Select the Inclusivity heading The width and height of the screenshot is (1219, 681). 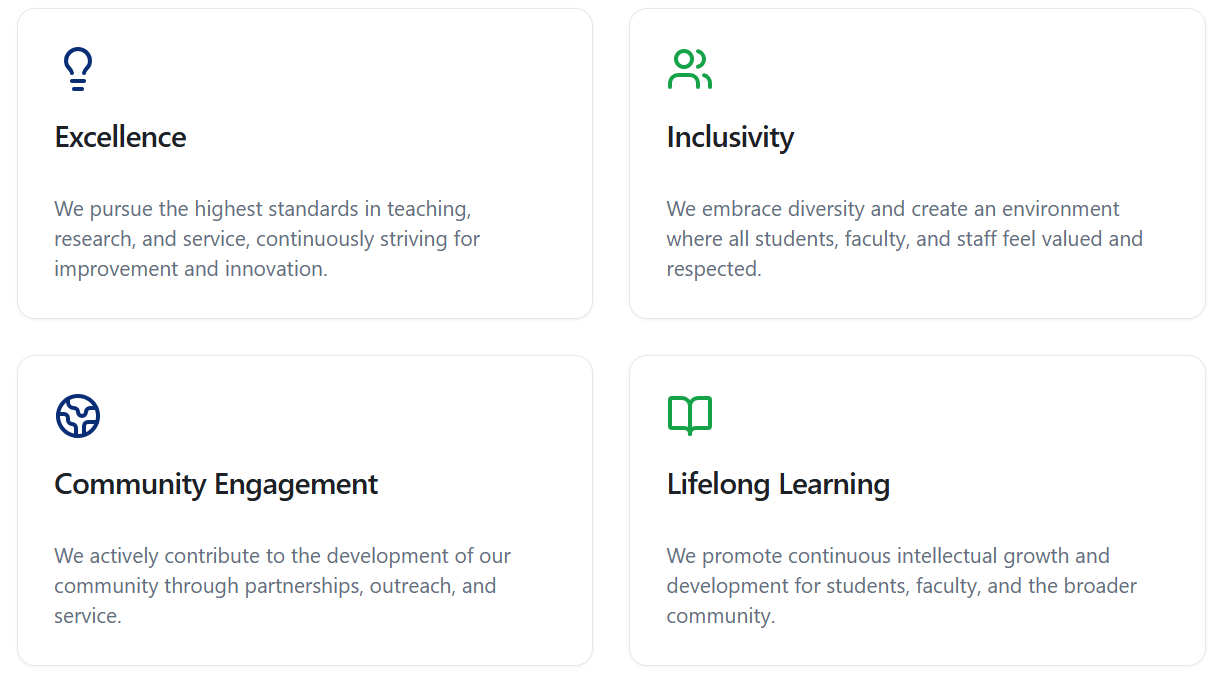(x=730, y=137)
